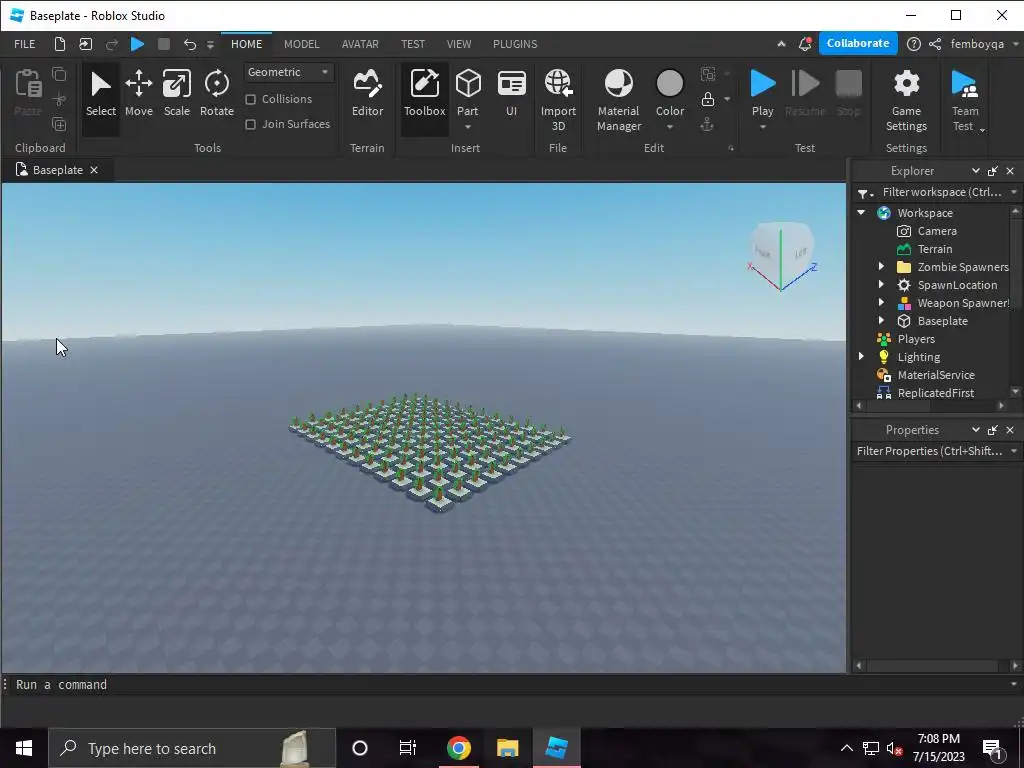Open the Part type dropdown arrow
This screenshot has width=1024, height=768.
click(468, 127)
